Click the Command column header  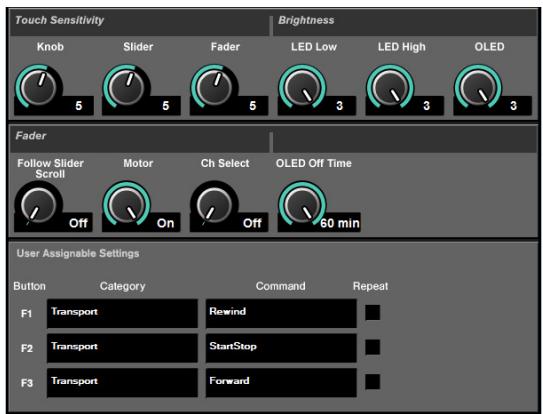click(281, 286)
